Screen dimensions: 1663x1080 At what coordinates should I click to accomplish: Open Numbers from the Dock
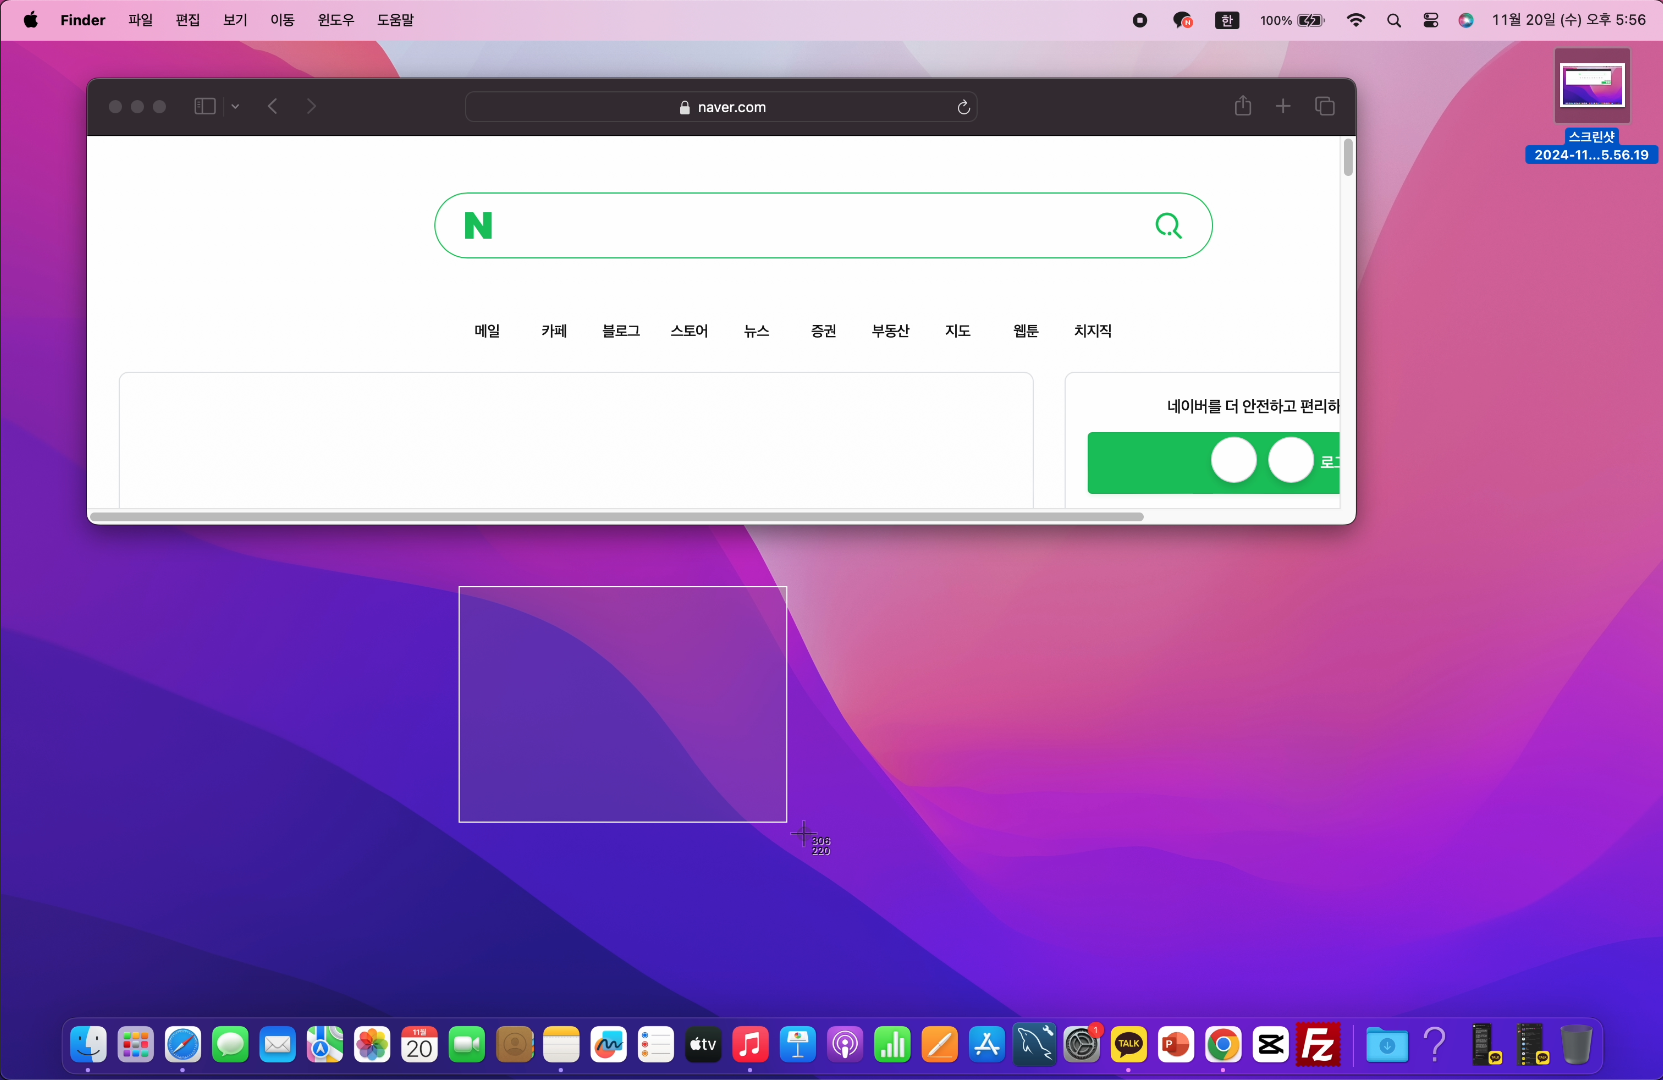point(892,1045)
